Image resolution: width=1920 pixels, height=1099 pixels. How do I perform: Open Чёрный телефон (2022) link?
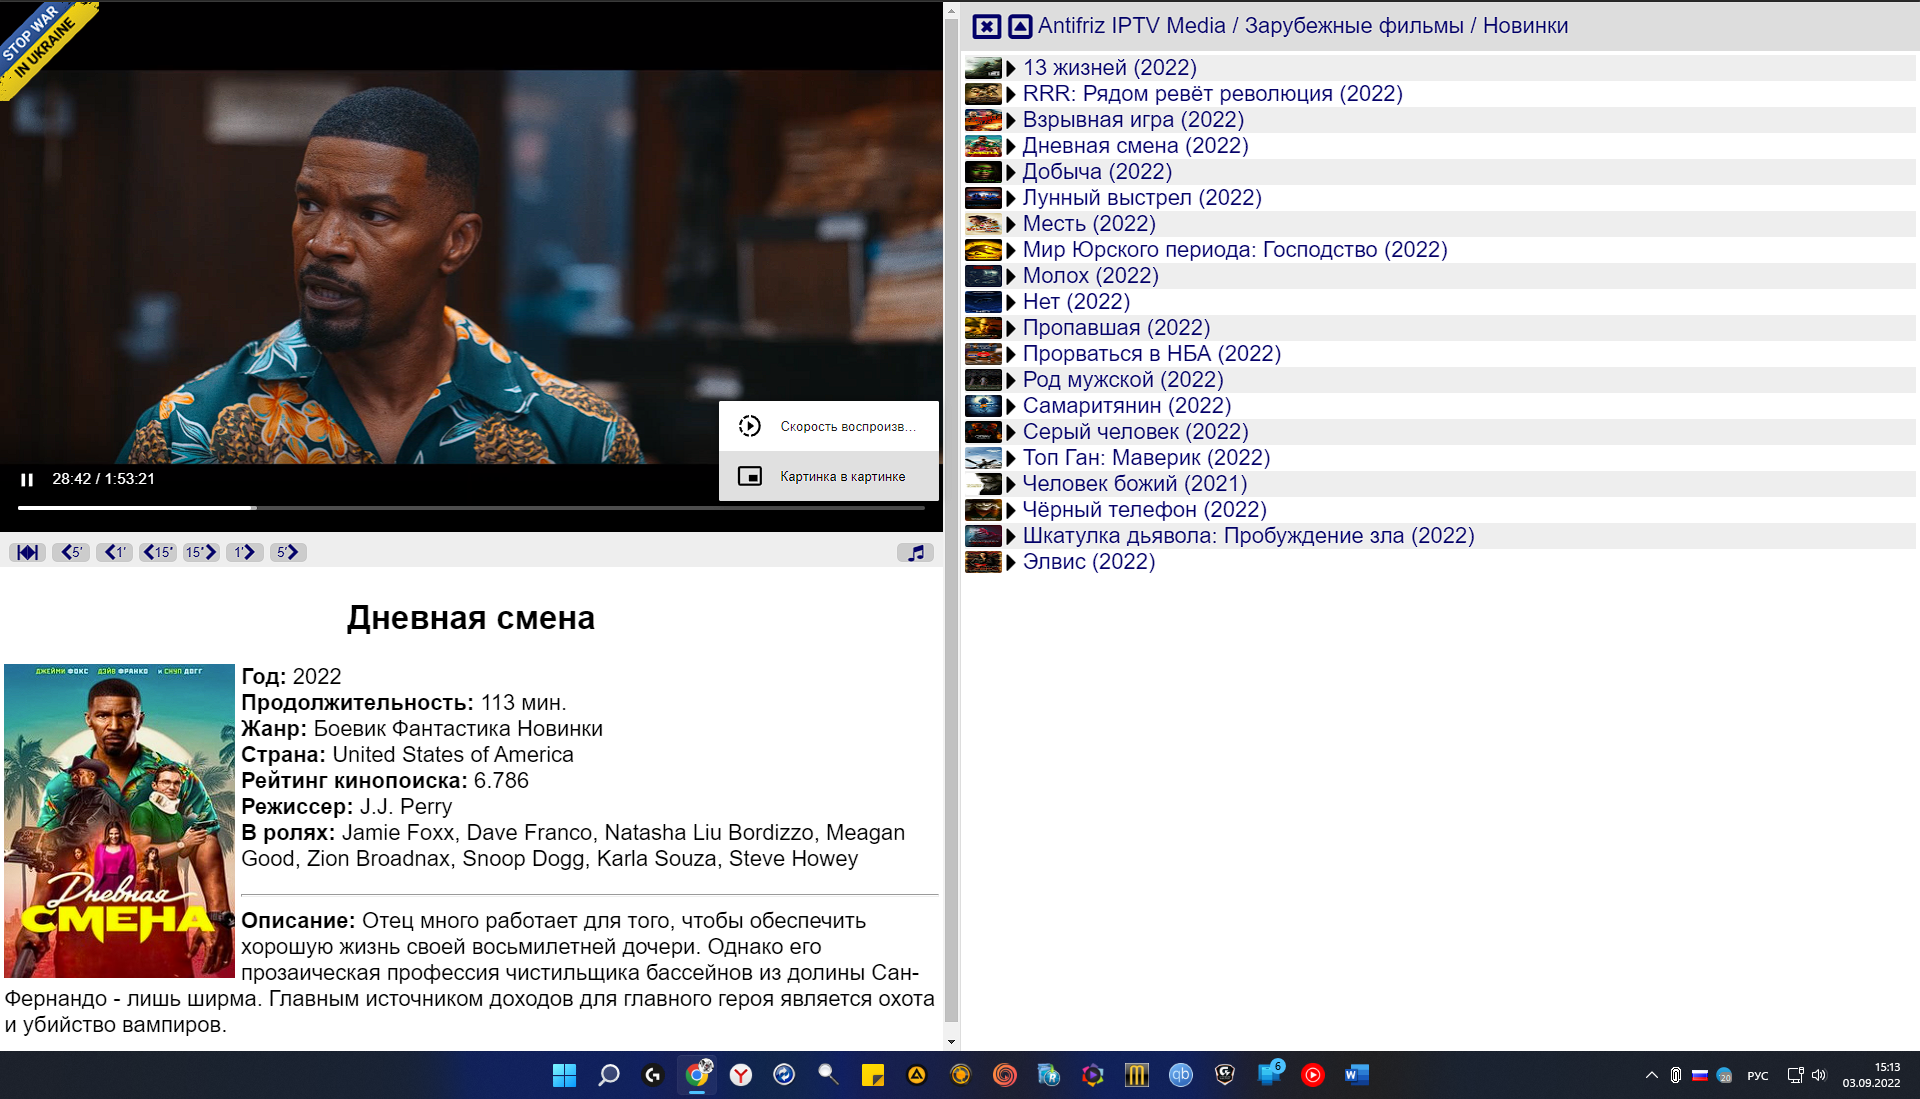1144,510
